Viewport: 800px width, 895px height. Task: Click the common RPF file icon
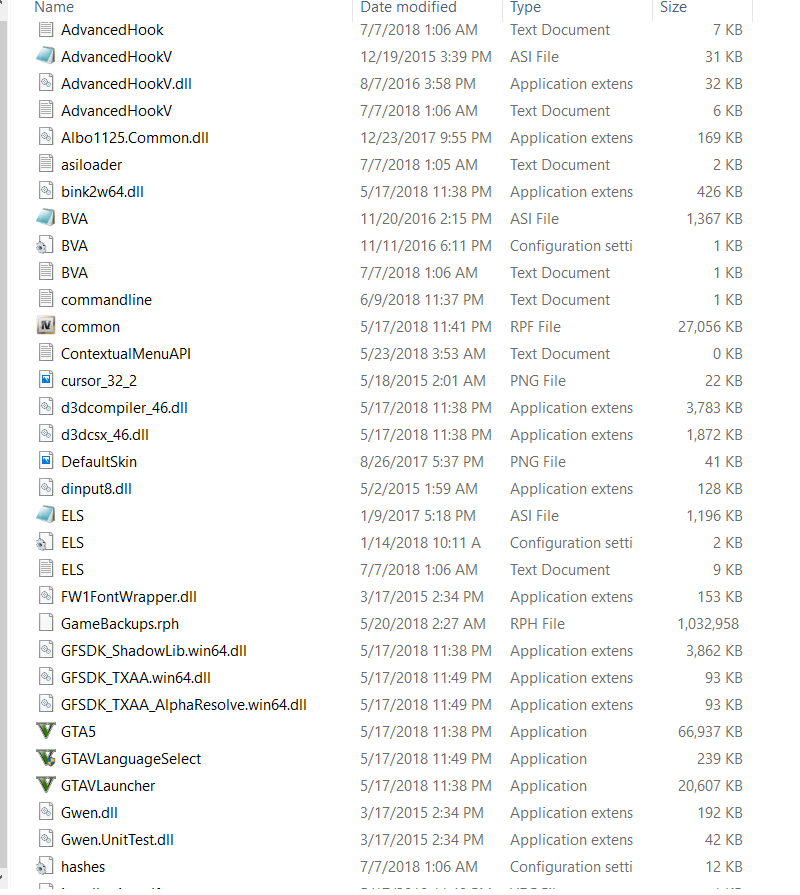(x=46, y=326)
